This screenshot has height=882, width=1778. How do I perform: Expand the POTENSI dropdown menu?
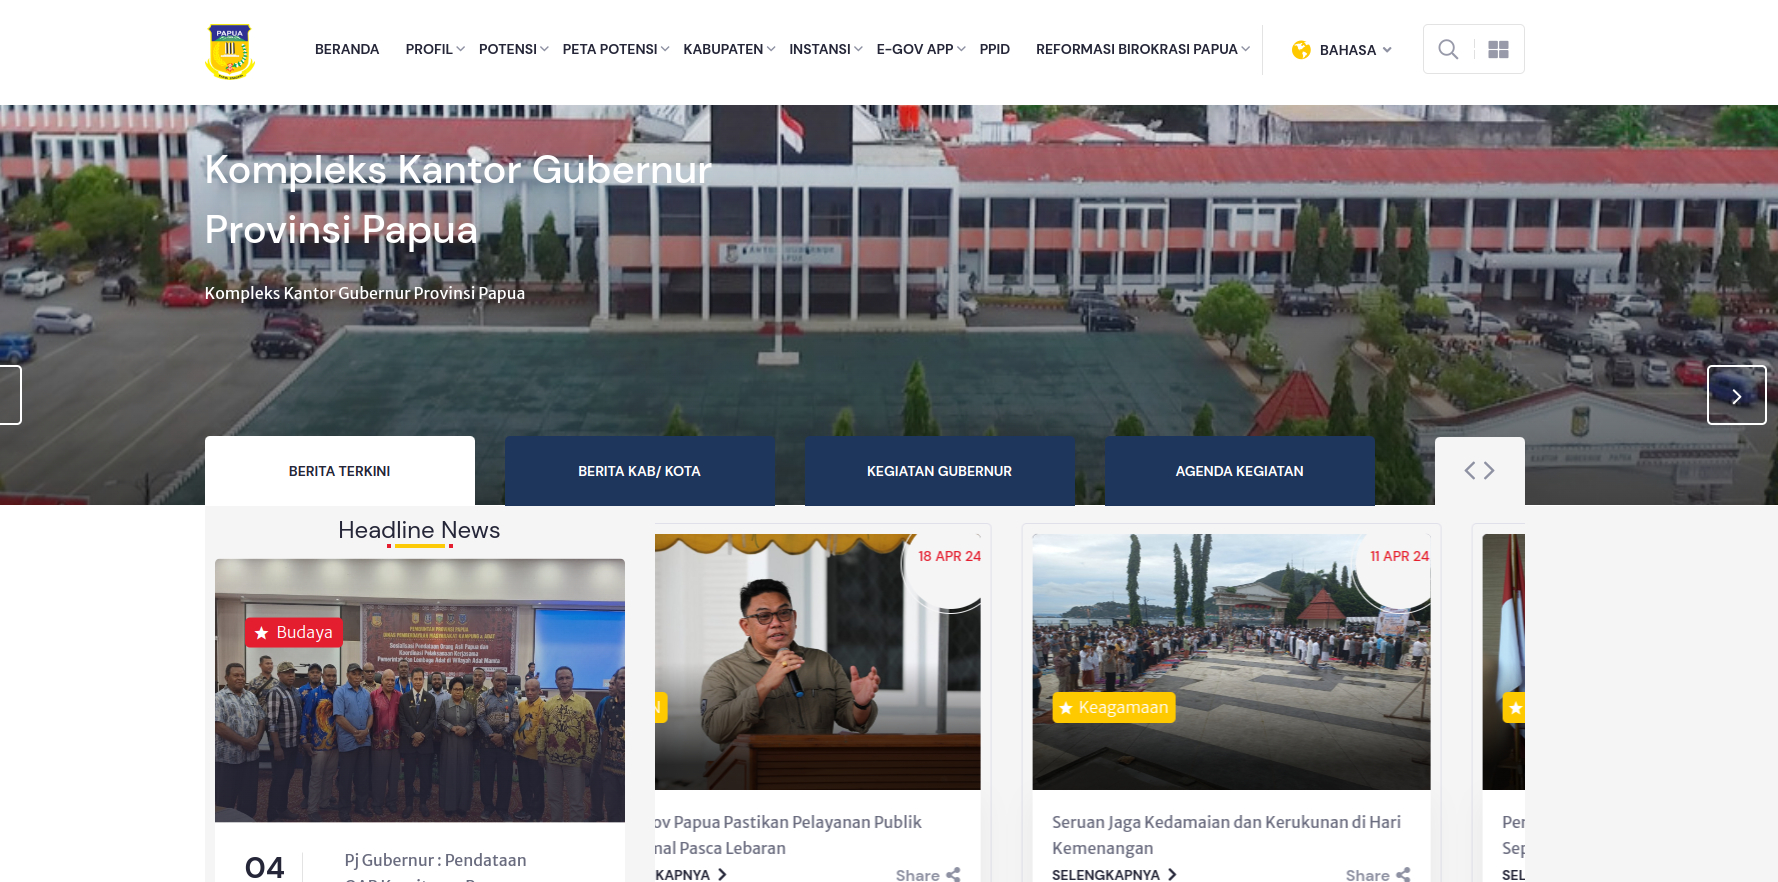(x=513, y=49)
